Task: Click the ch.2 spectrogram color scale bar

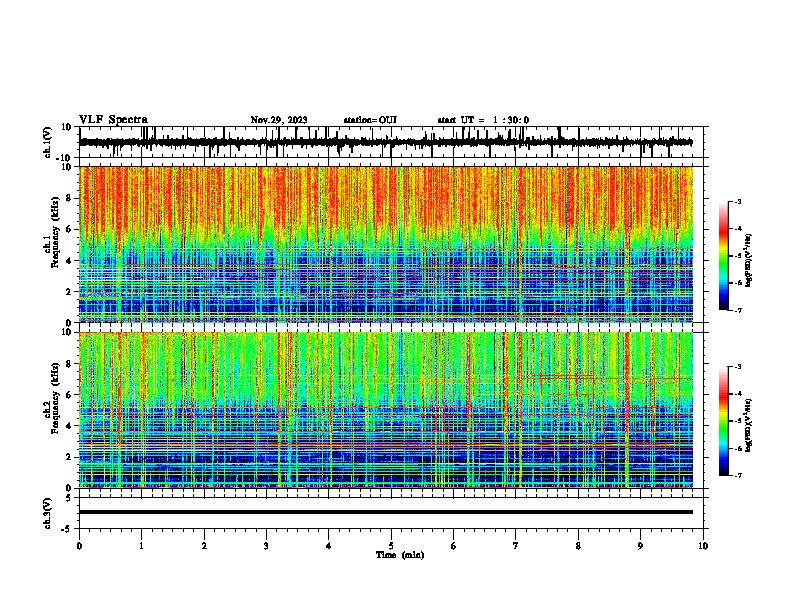Action: point(724,421)
